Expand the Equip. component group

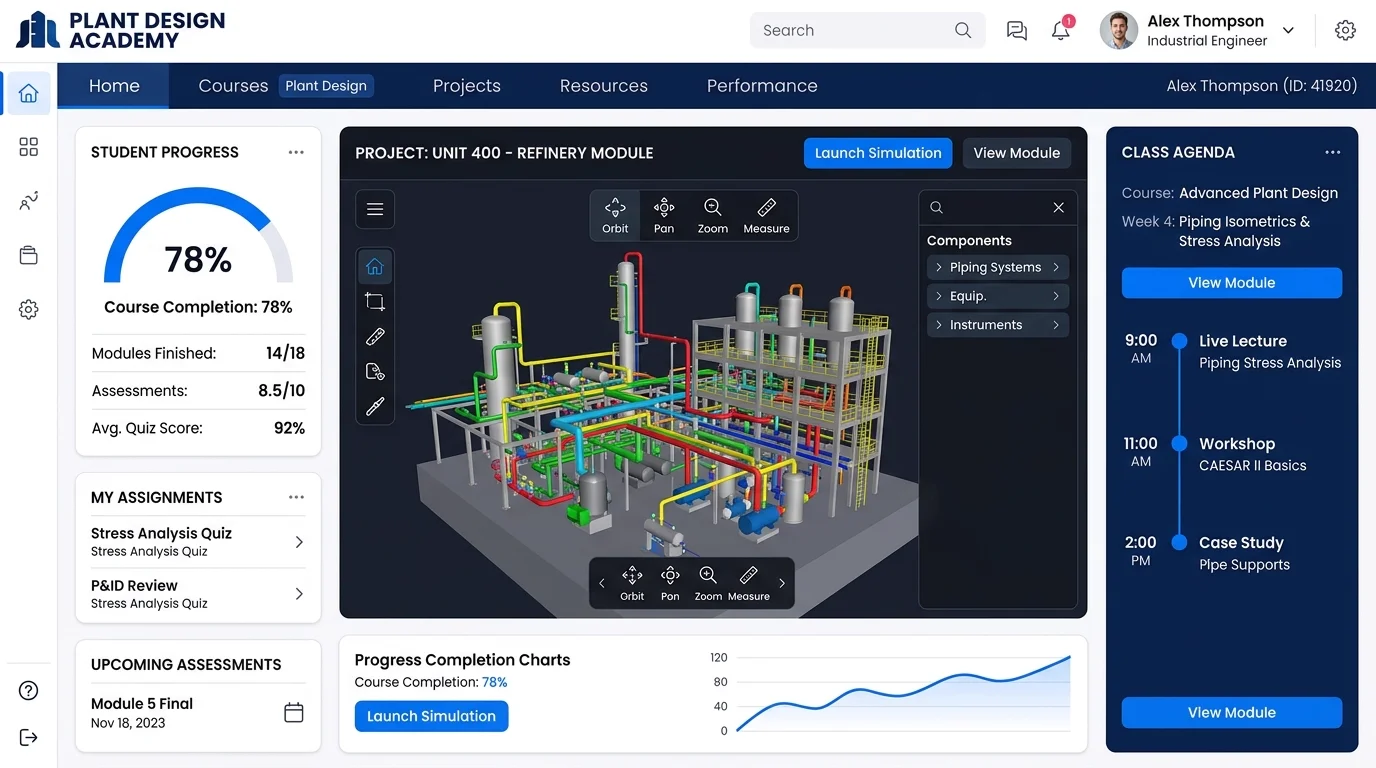[x=998, y=296]
